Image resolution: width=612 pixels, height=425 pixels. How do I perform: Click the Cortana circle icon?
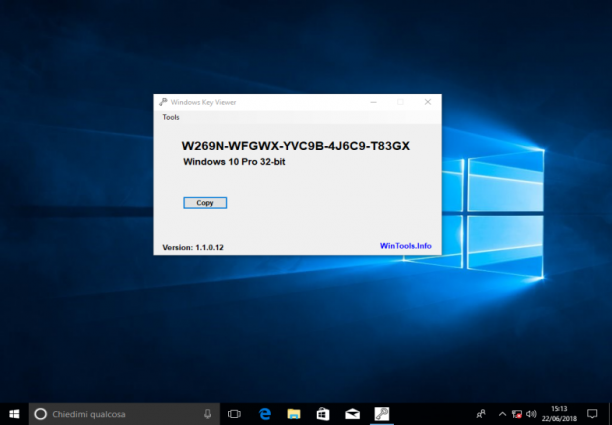[41, 414]
